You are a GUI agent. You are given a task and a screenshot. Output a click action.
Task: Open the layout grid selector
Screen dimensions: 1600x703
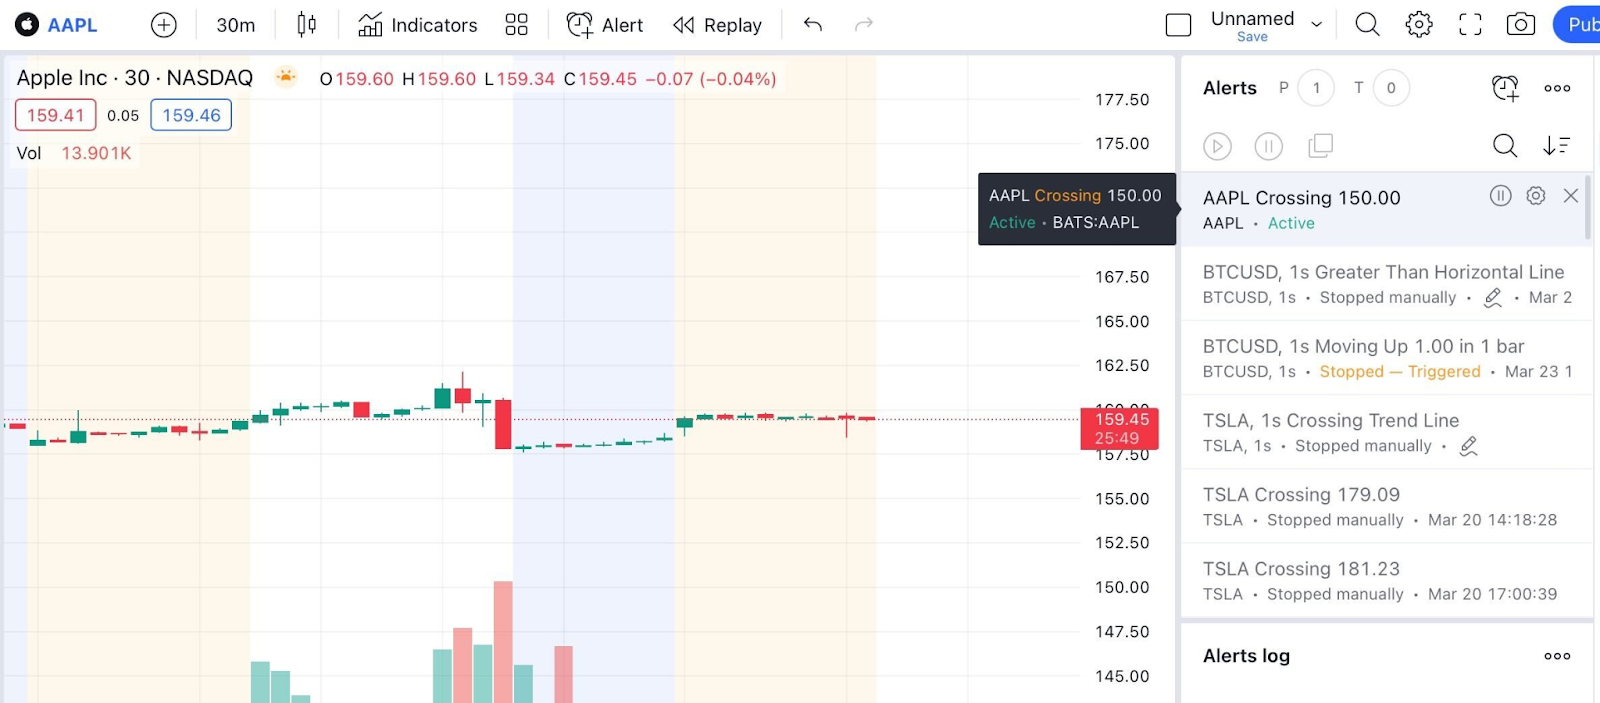coord(516,25)
